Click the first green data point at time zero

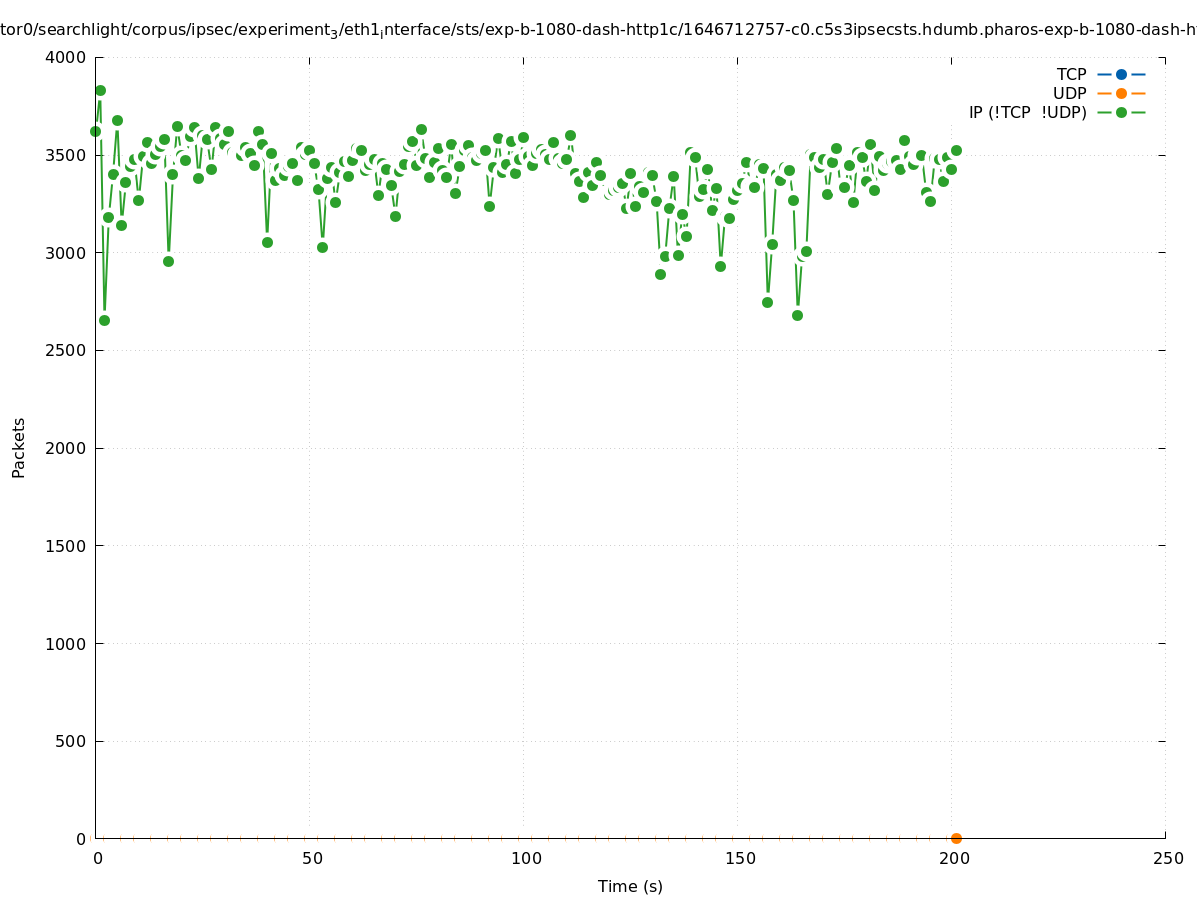pyautogui.click(x=96, y=131)
